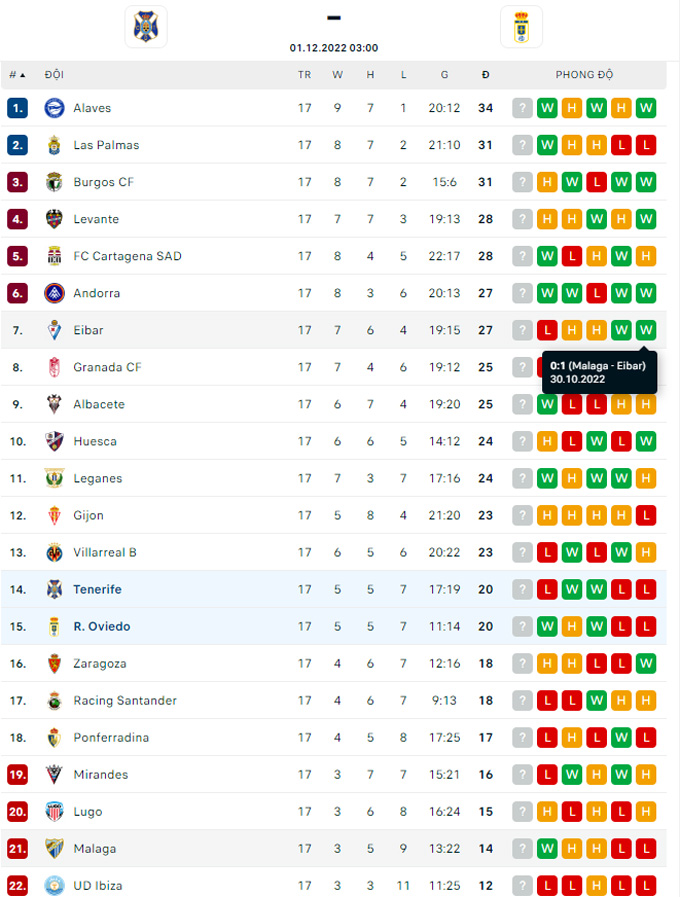
Task: Click Alaves's gray ? upcoming match badge
Action: coord(522,108)
